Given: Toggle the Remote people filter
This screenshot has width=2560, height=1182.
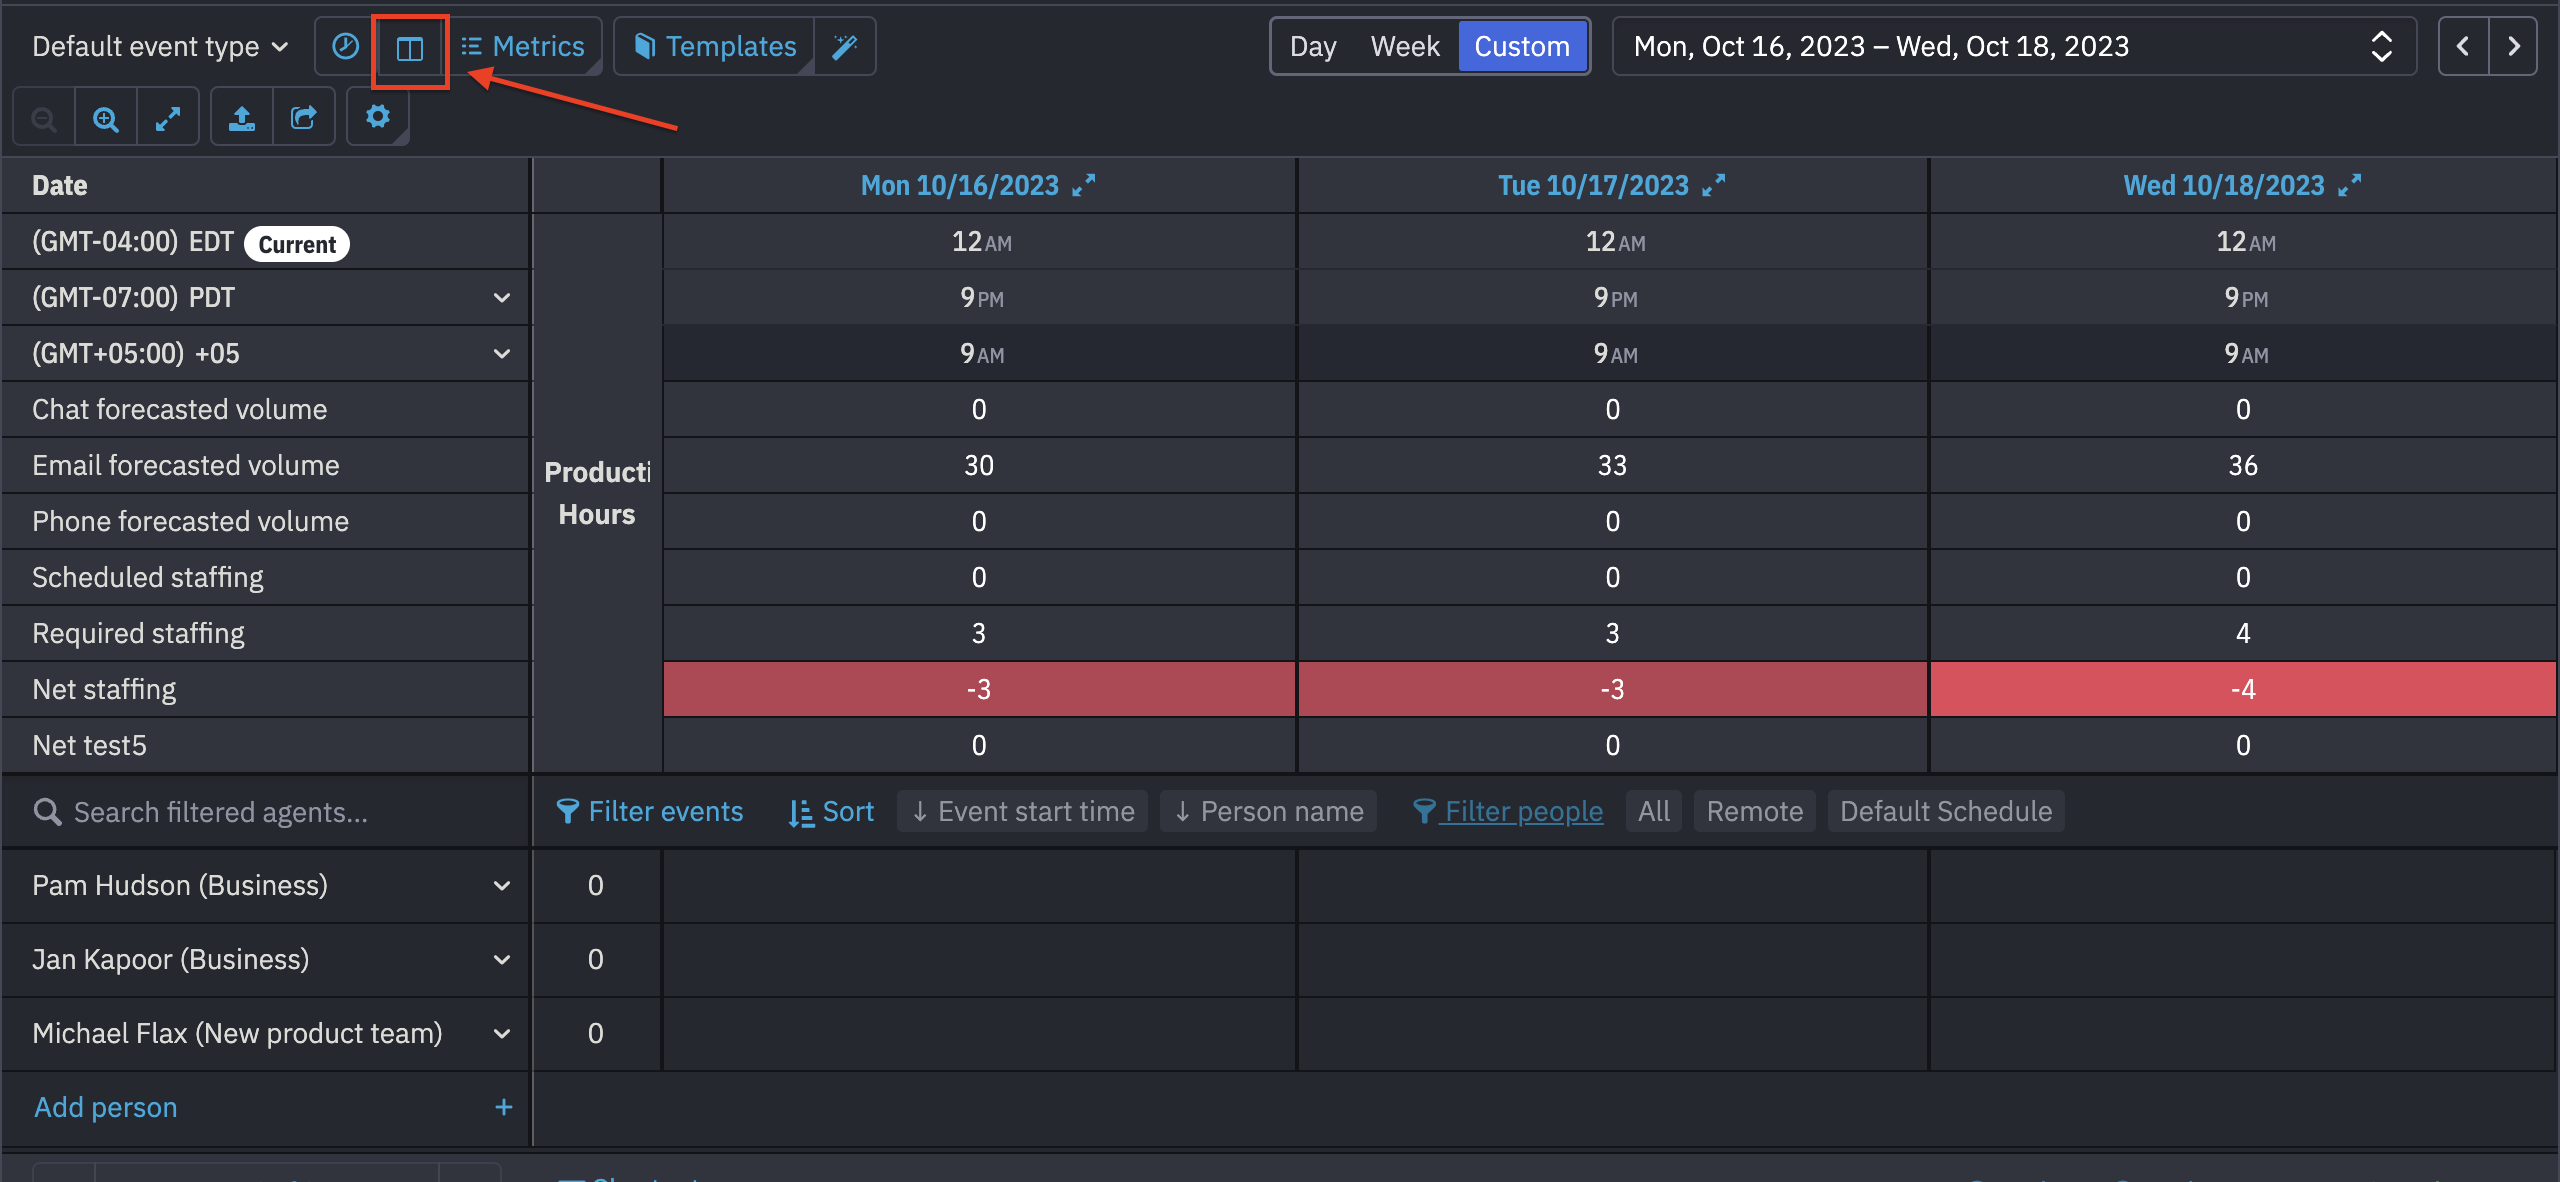Looking at the screenshot, I should click(x=1754, y=811).
